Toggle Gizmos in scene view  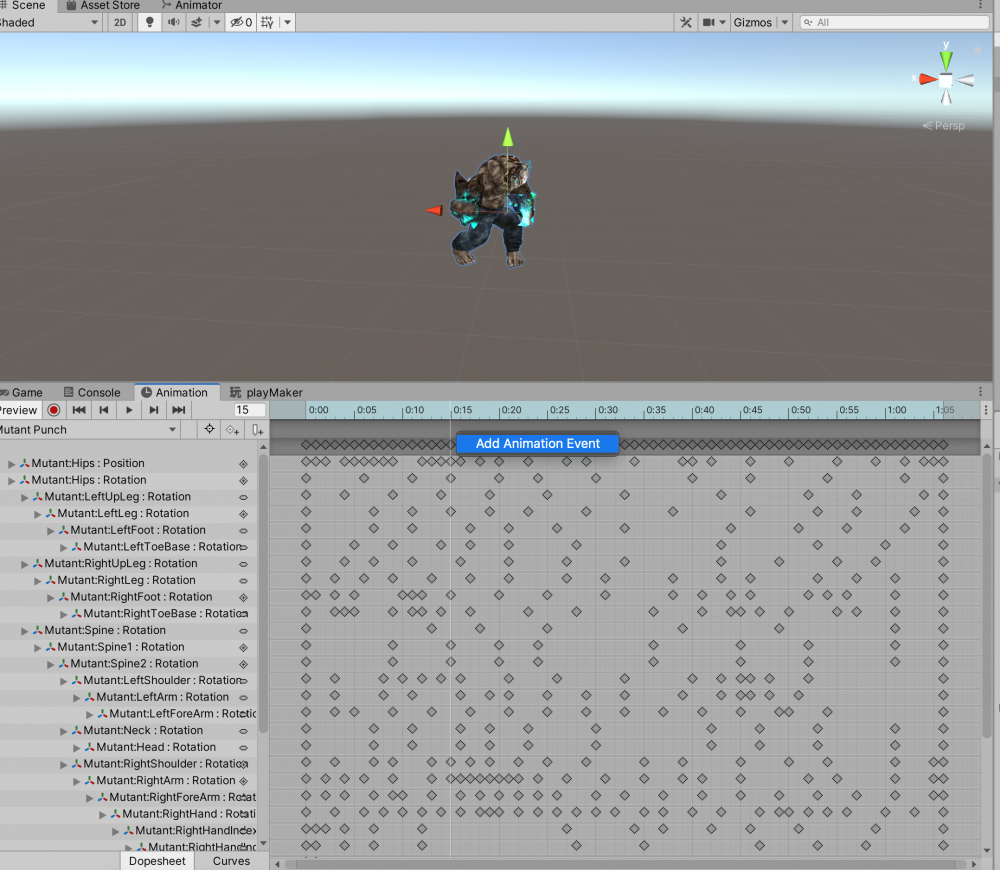tap(753, 22)
